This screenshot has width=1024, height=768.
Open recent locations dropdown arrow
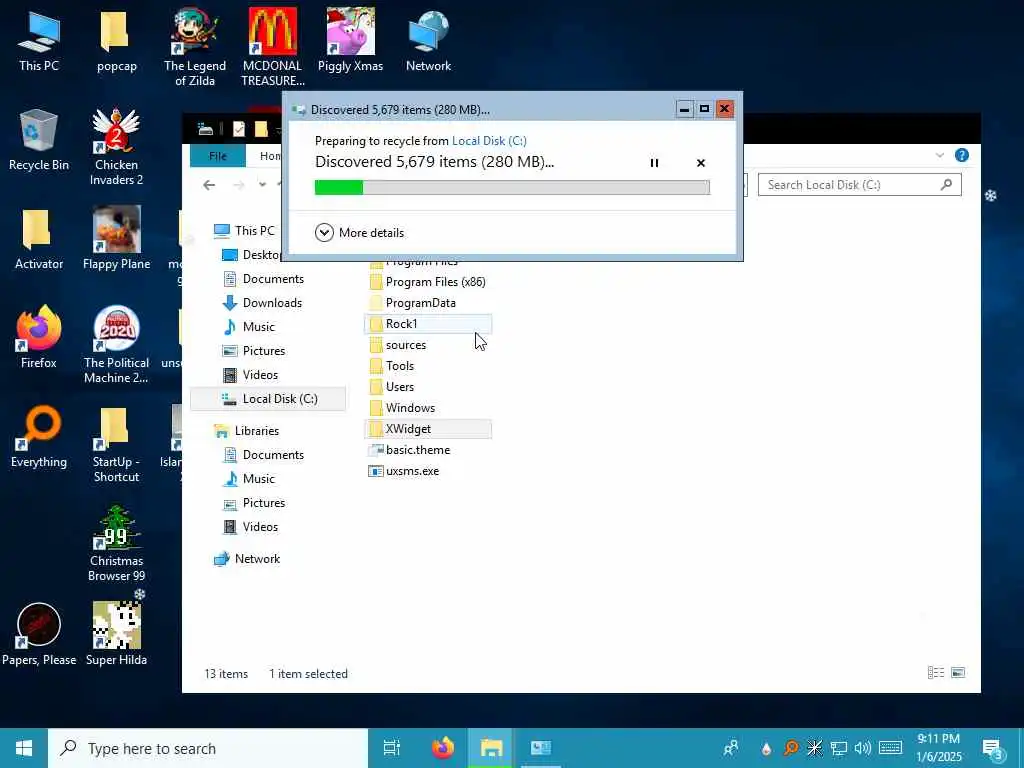[263, 185]
